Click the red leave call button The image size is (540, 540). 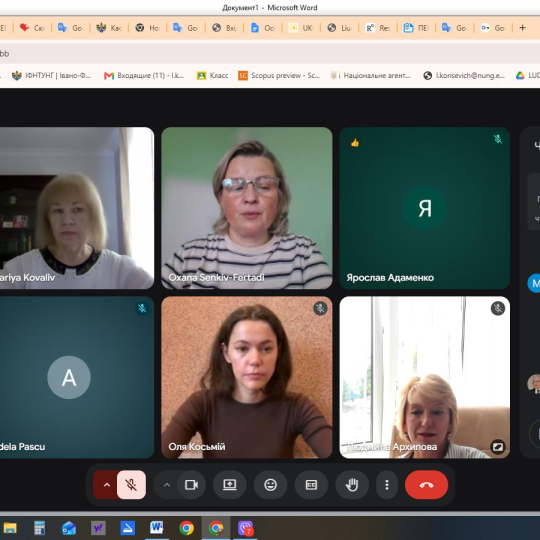point(426,485)
